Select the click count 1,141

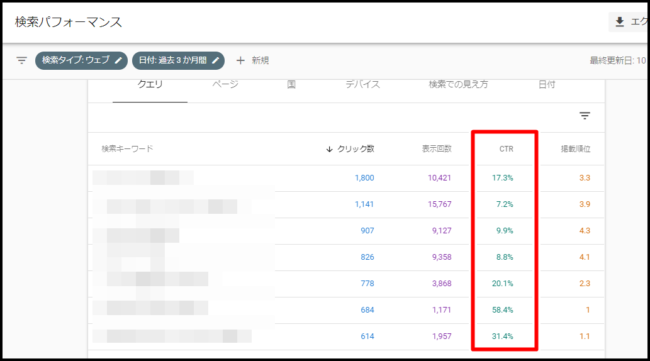(x=364, y=204)
